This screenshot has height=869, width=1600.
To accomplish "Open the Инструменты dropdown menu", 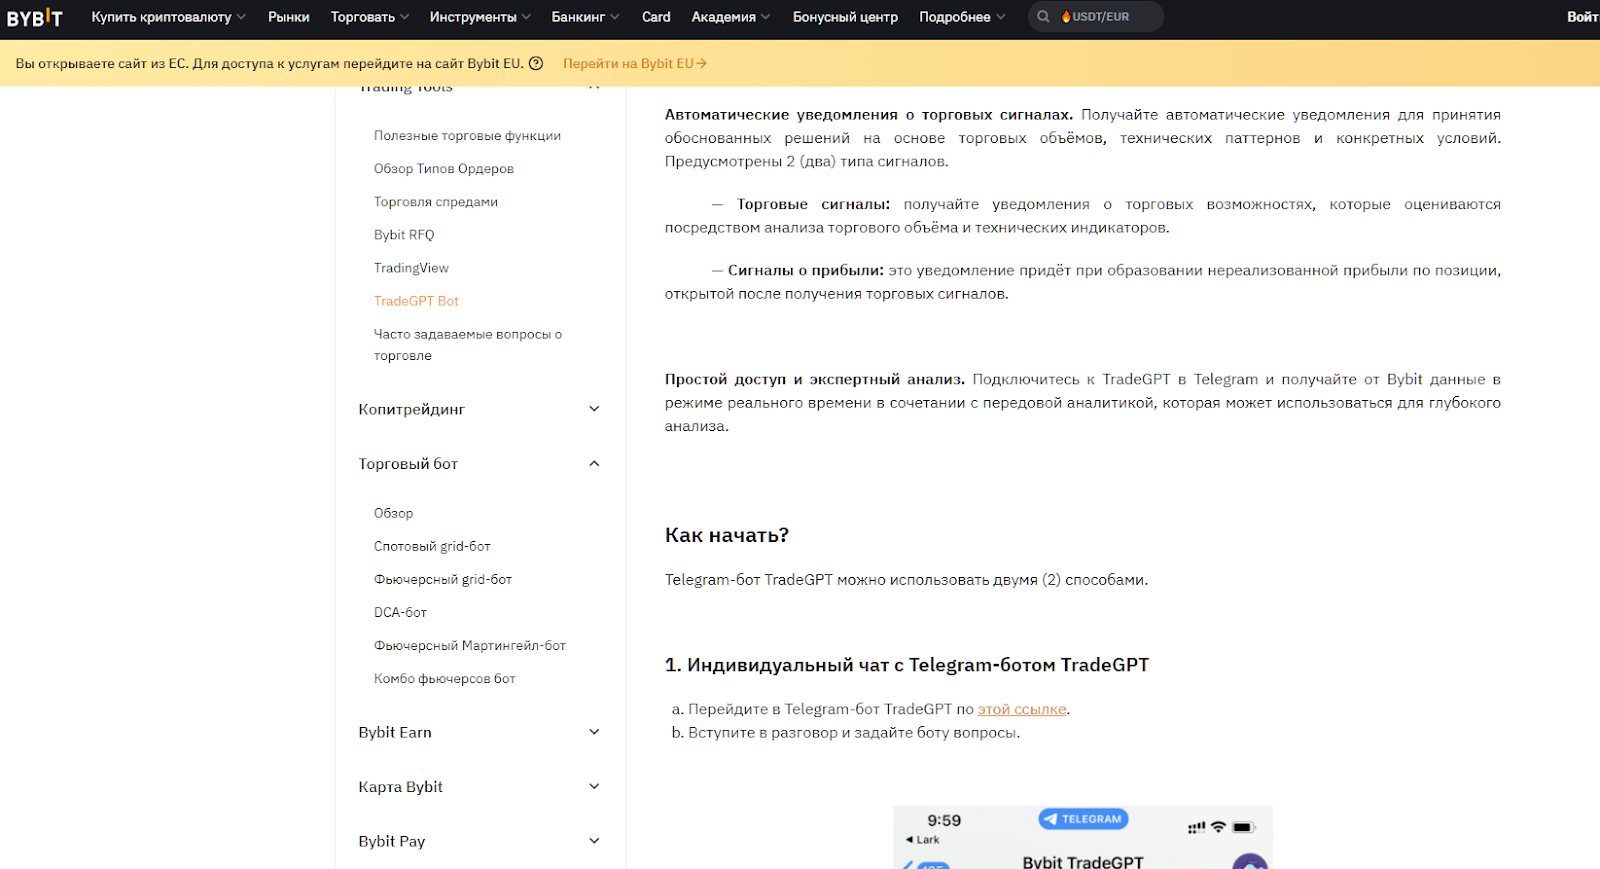I will (479, 17).
